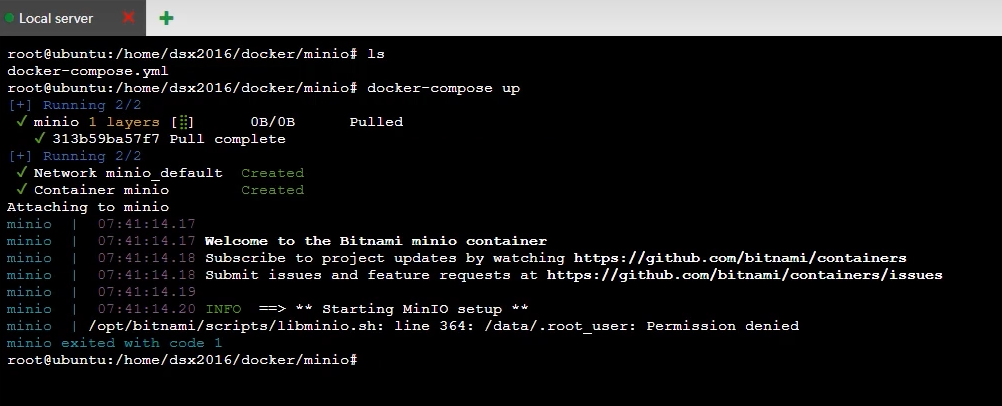Viewport: 1002px width, 406px height.
Task: Click the checkmark beside minio 1 layers
Action: 22,121
